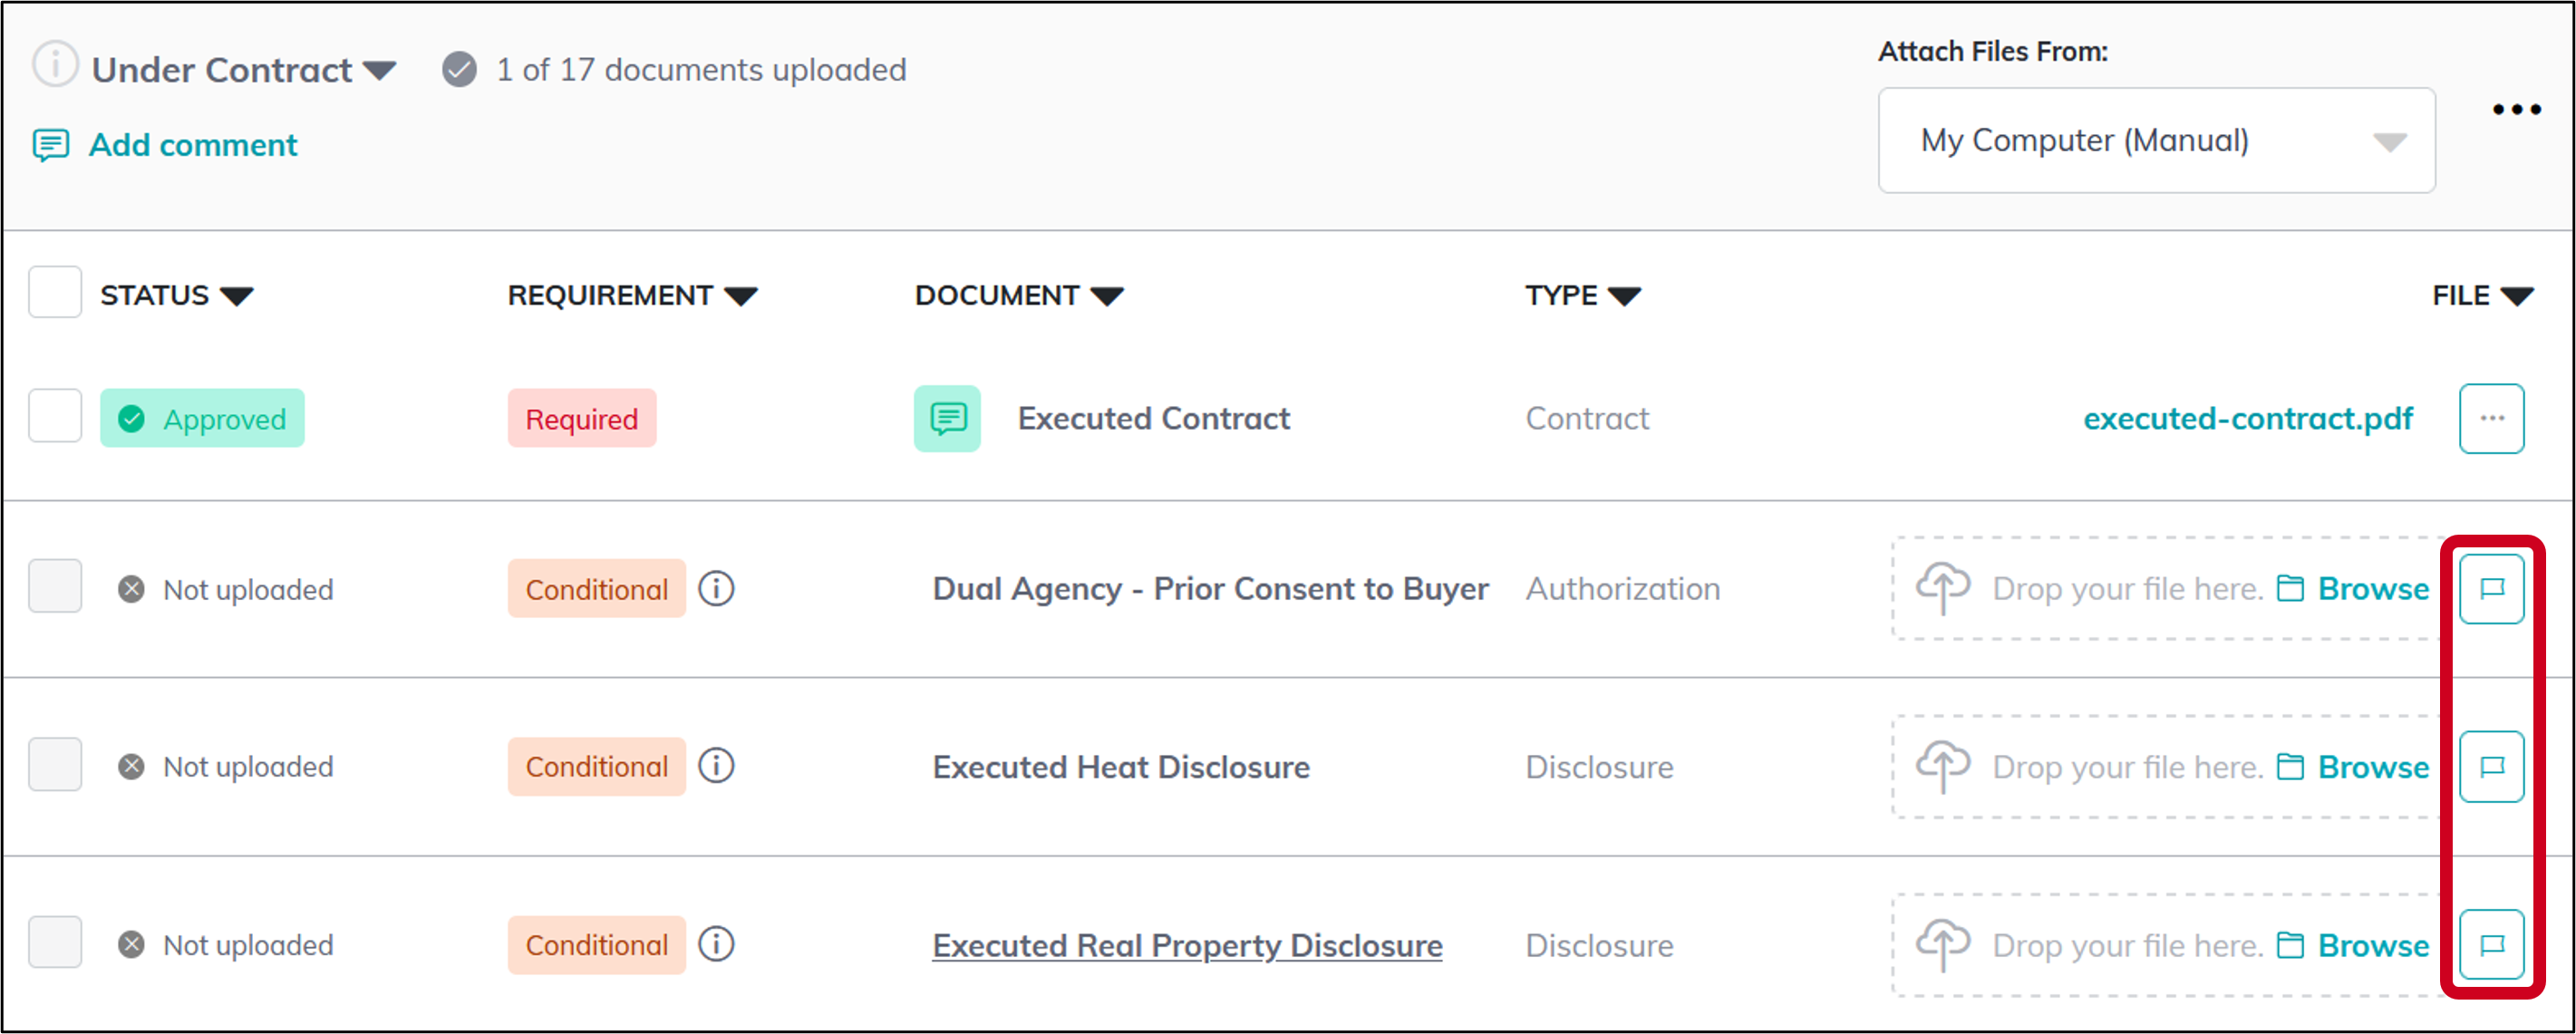
Task: Click the flag icon for Dual Agency row
Action: click(x=2491, y=588)
